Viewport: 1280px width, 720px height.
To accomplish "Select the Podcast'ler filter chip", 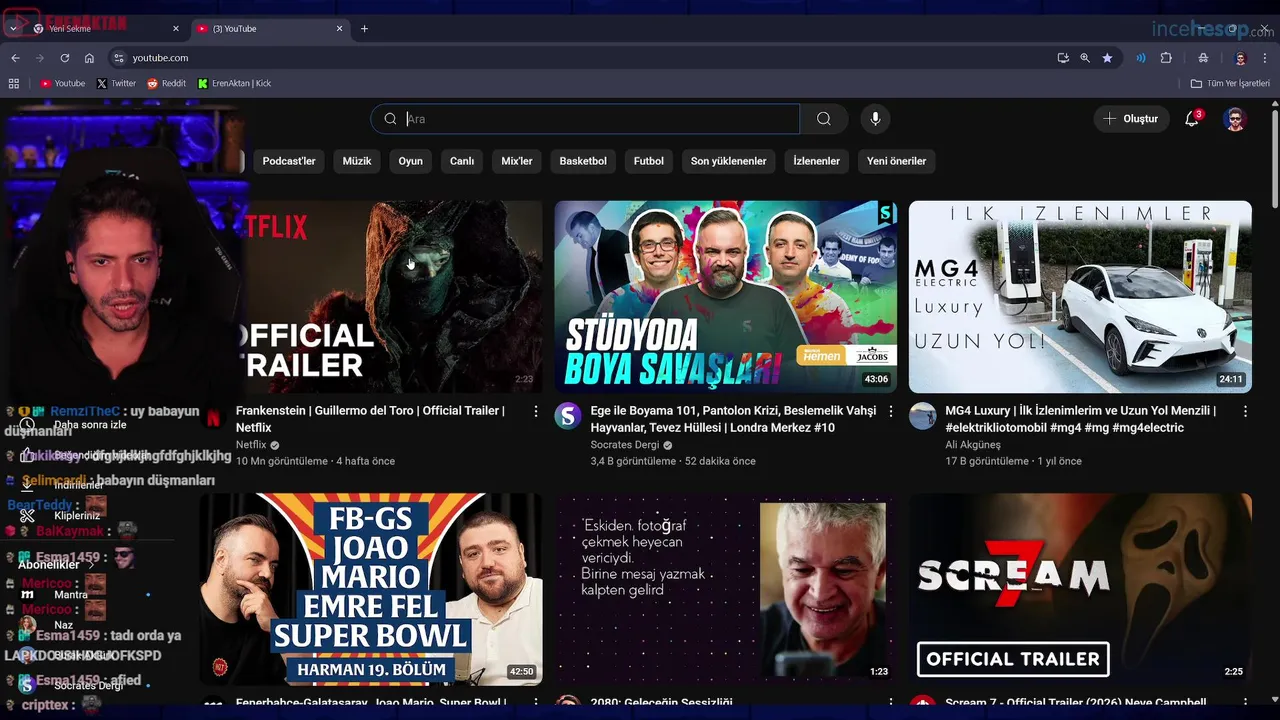I will point(289,161).
